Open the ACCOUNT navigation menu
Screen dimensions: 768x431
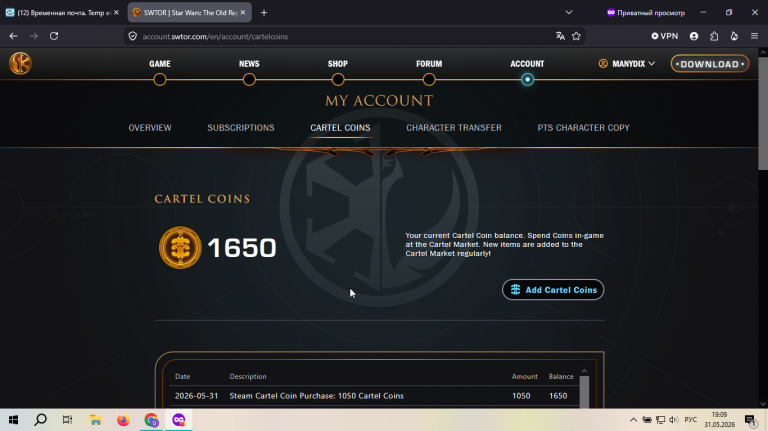pyautogui.click(x=527, y=64)
